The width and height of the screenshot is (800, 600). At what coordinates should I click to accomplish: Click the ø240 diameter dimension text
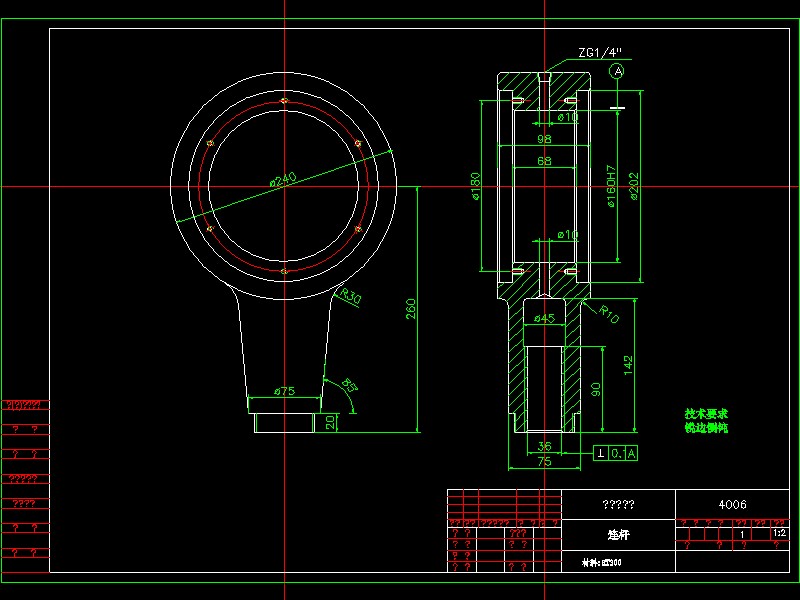point(283,180)
